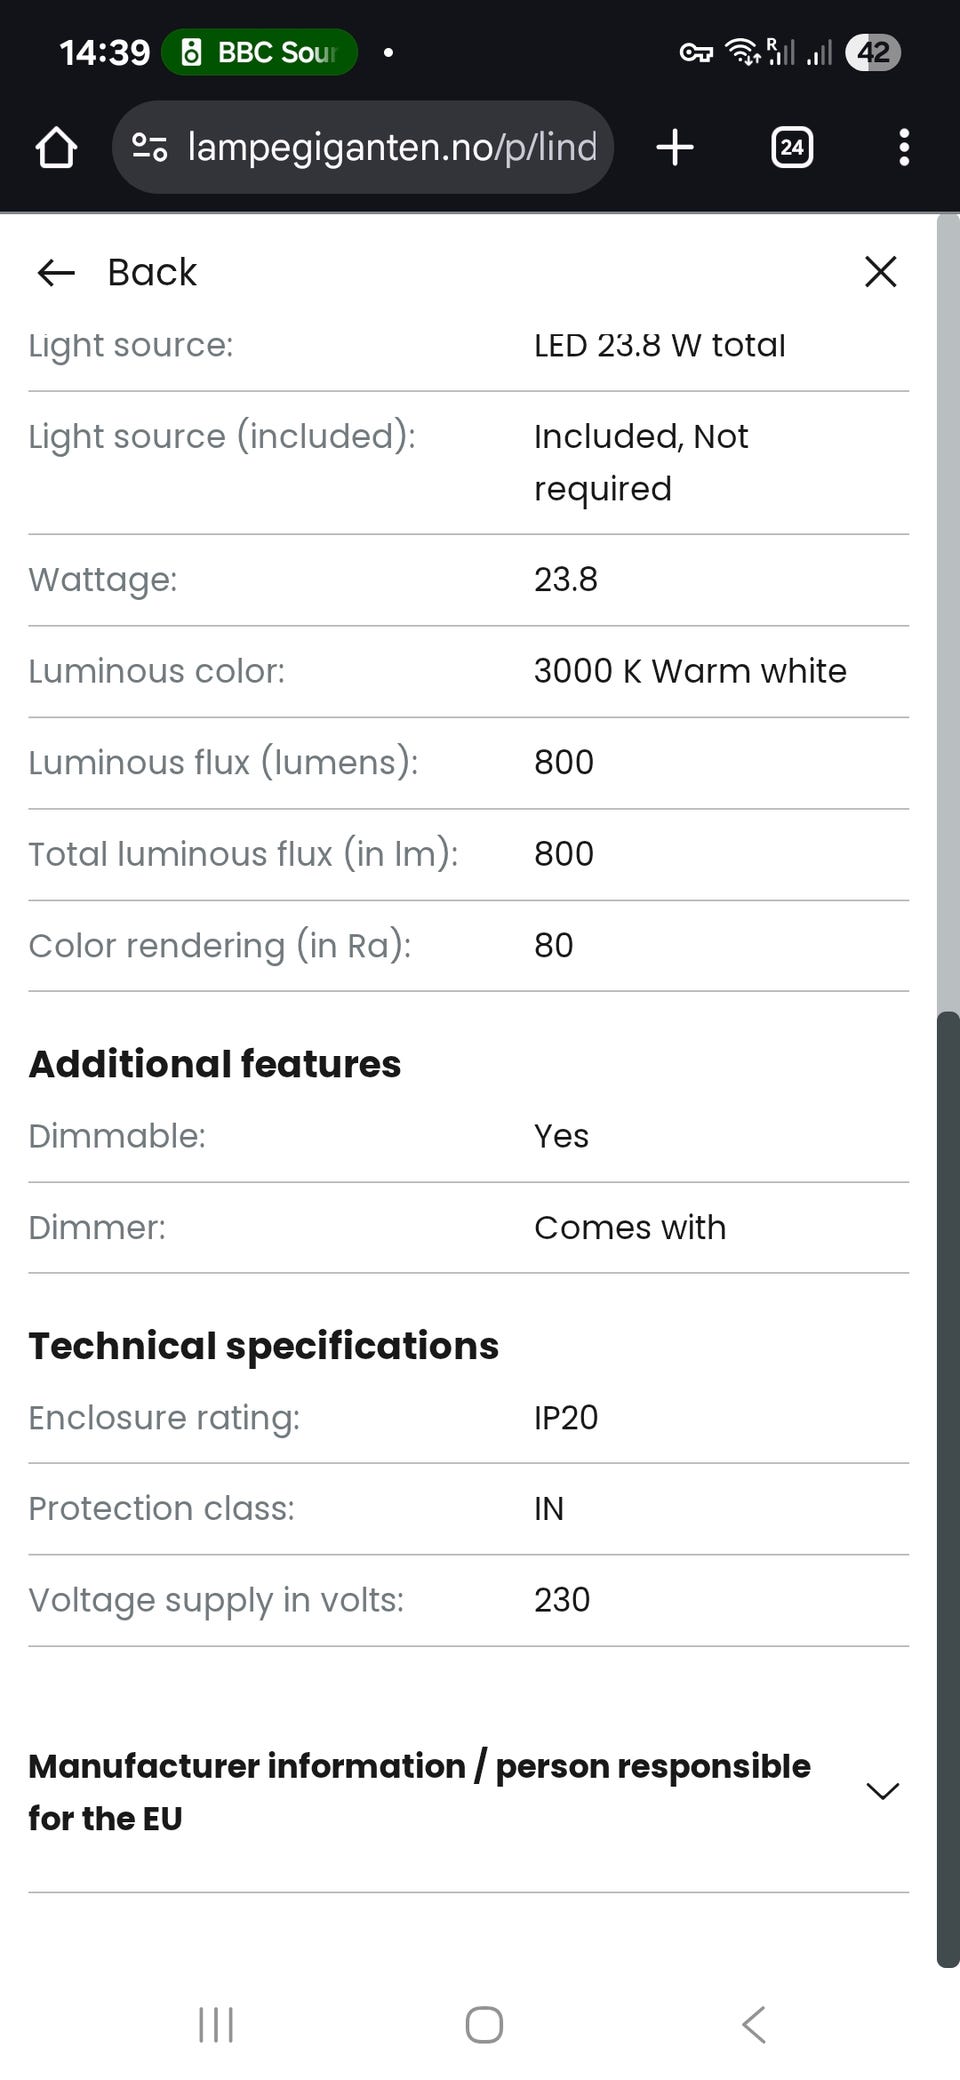Tap the lampegiganten.no address bar
The image size is (960, 2080).
[x=392, y=147]
